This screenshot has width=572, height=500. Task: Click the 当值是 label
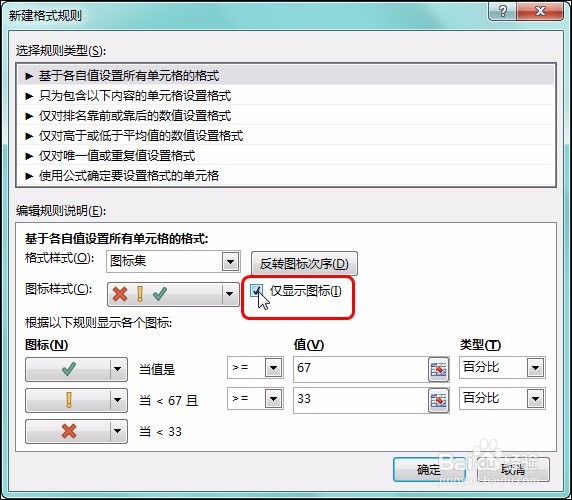[x=157, y=369]
